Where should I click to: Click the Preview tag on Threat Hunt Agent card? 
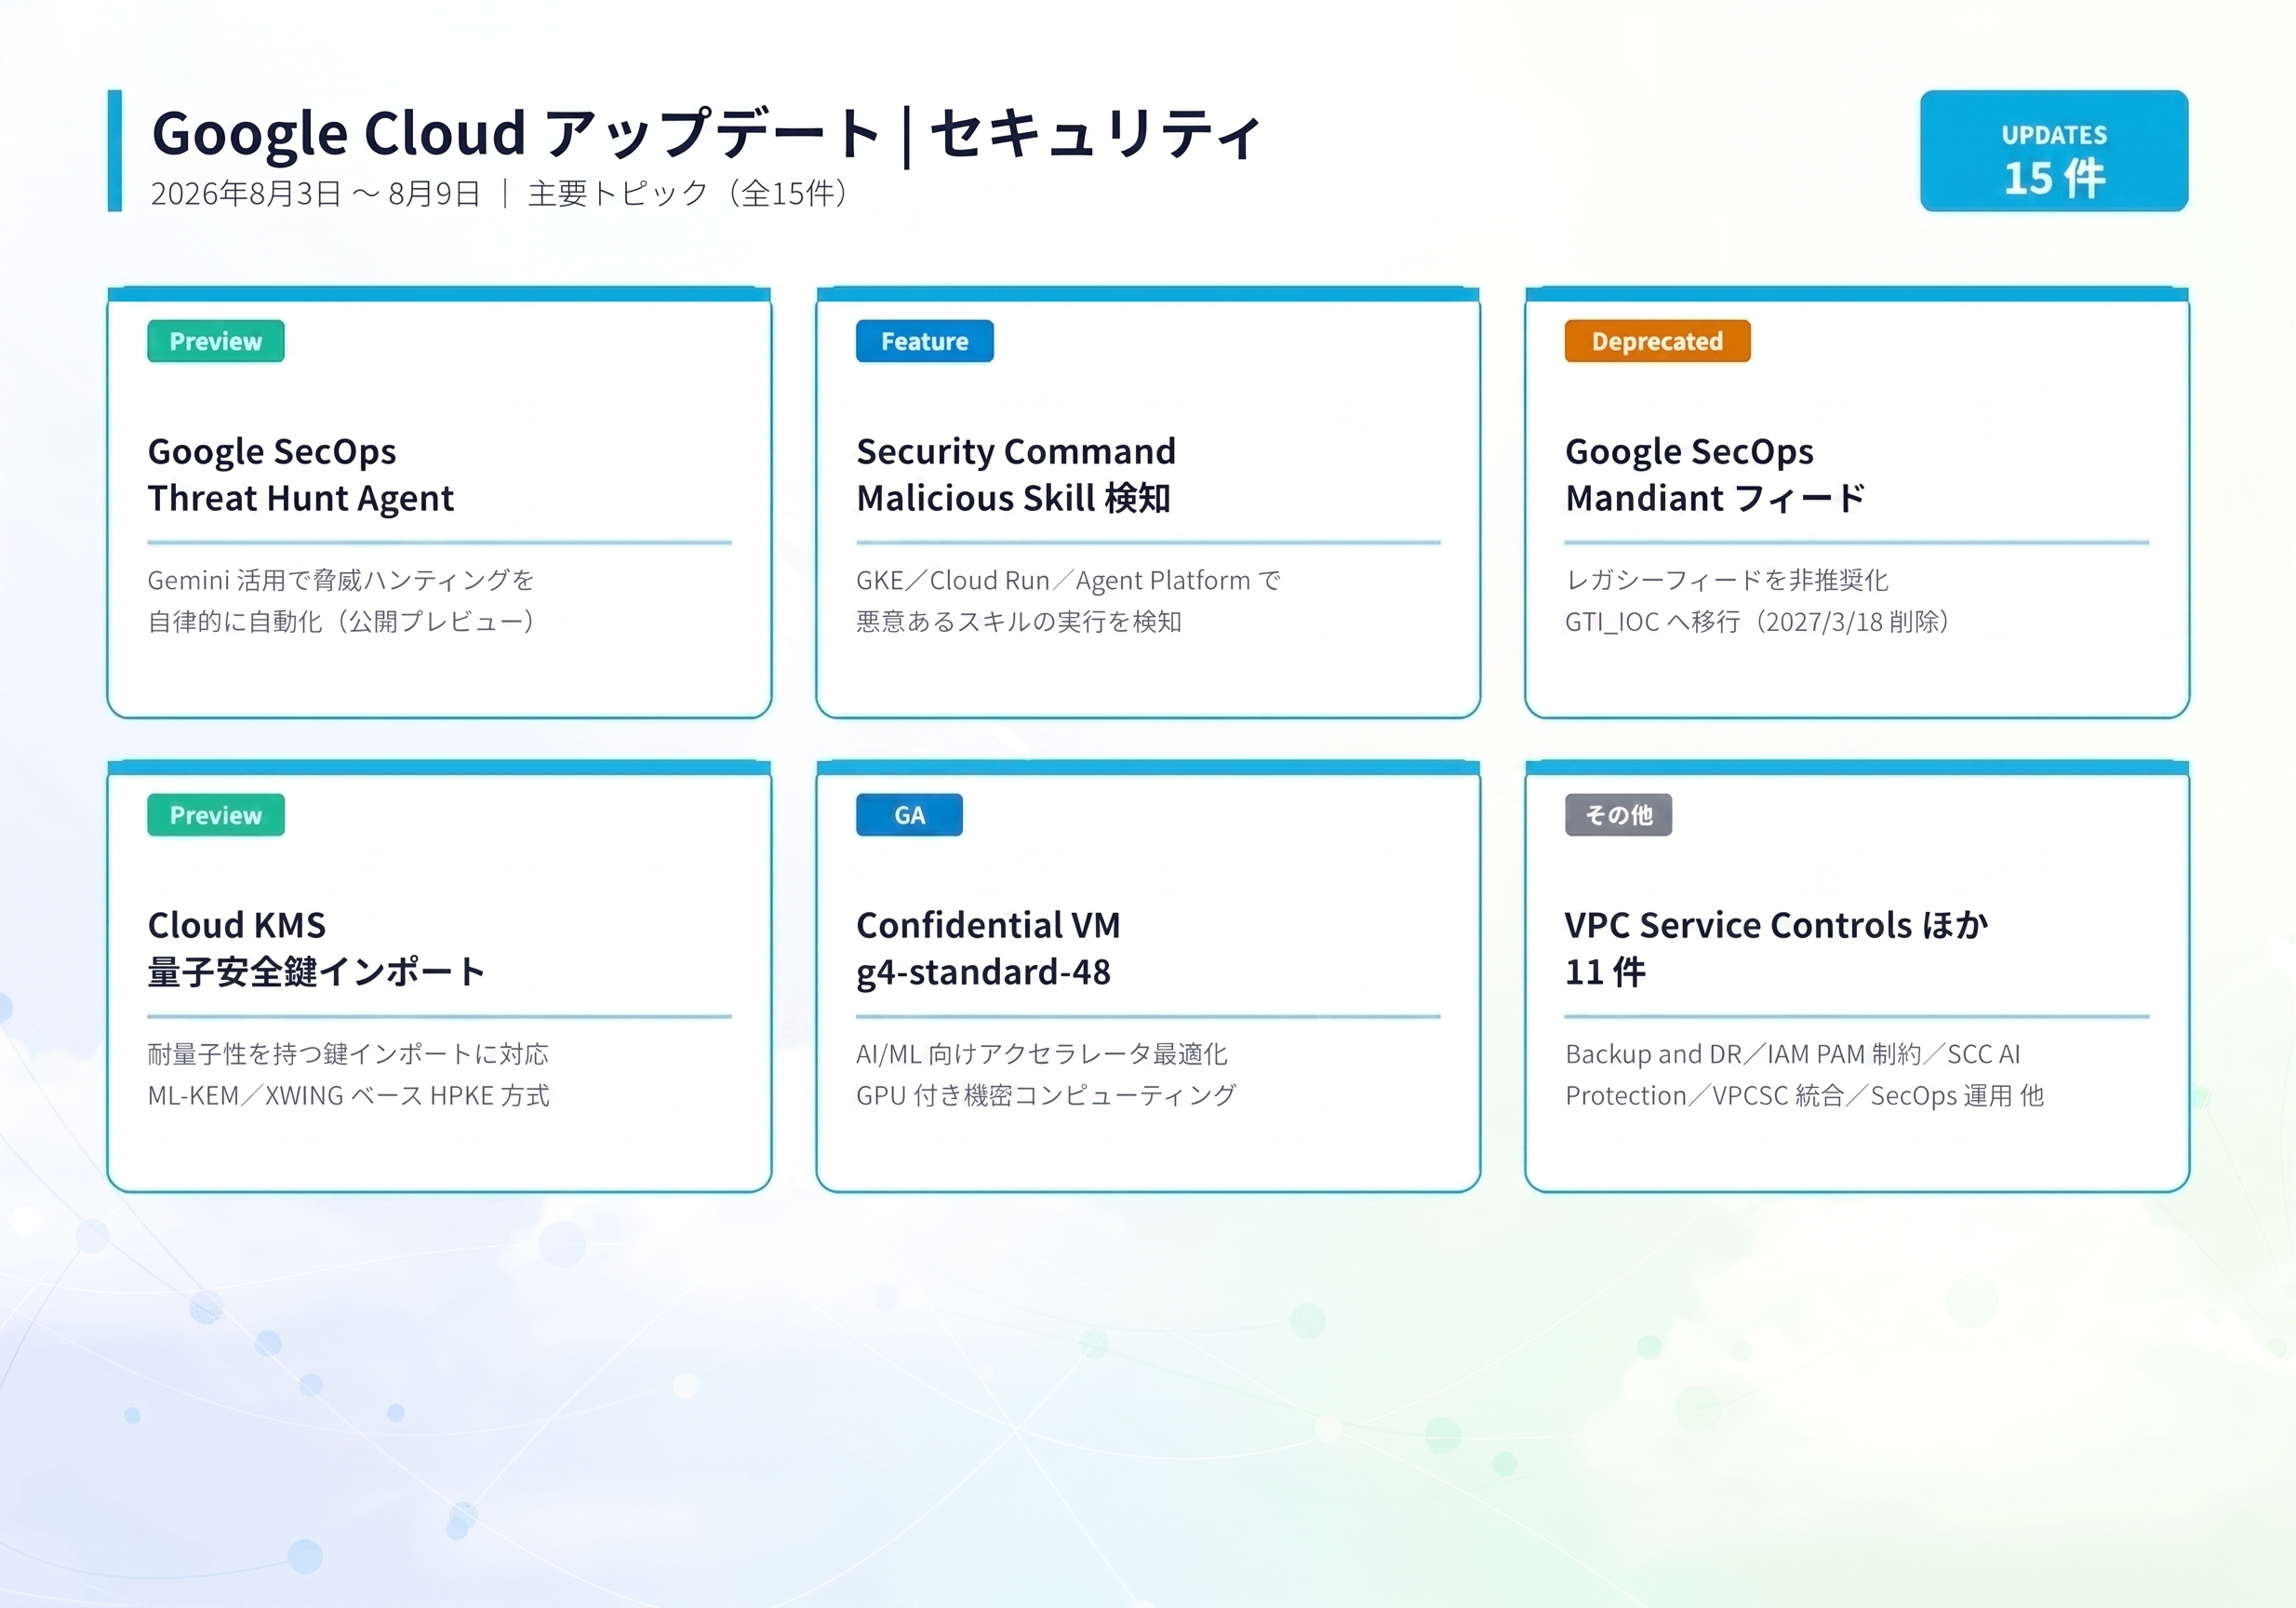[216, 341]
